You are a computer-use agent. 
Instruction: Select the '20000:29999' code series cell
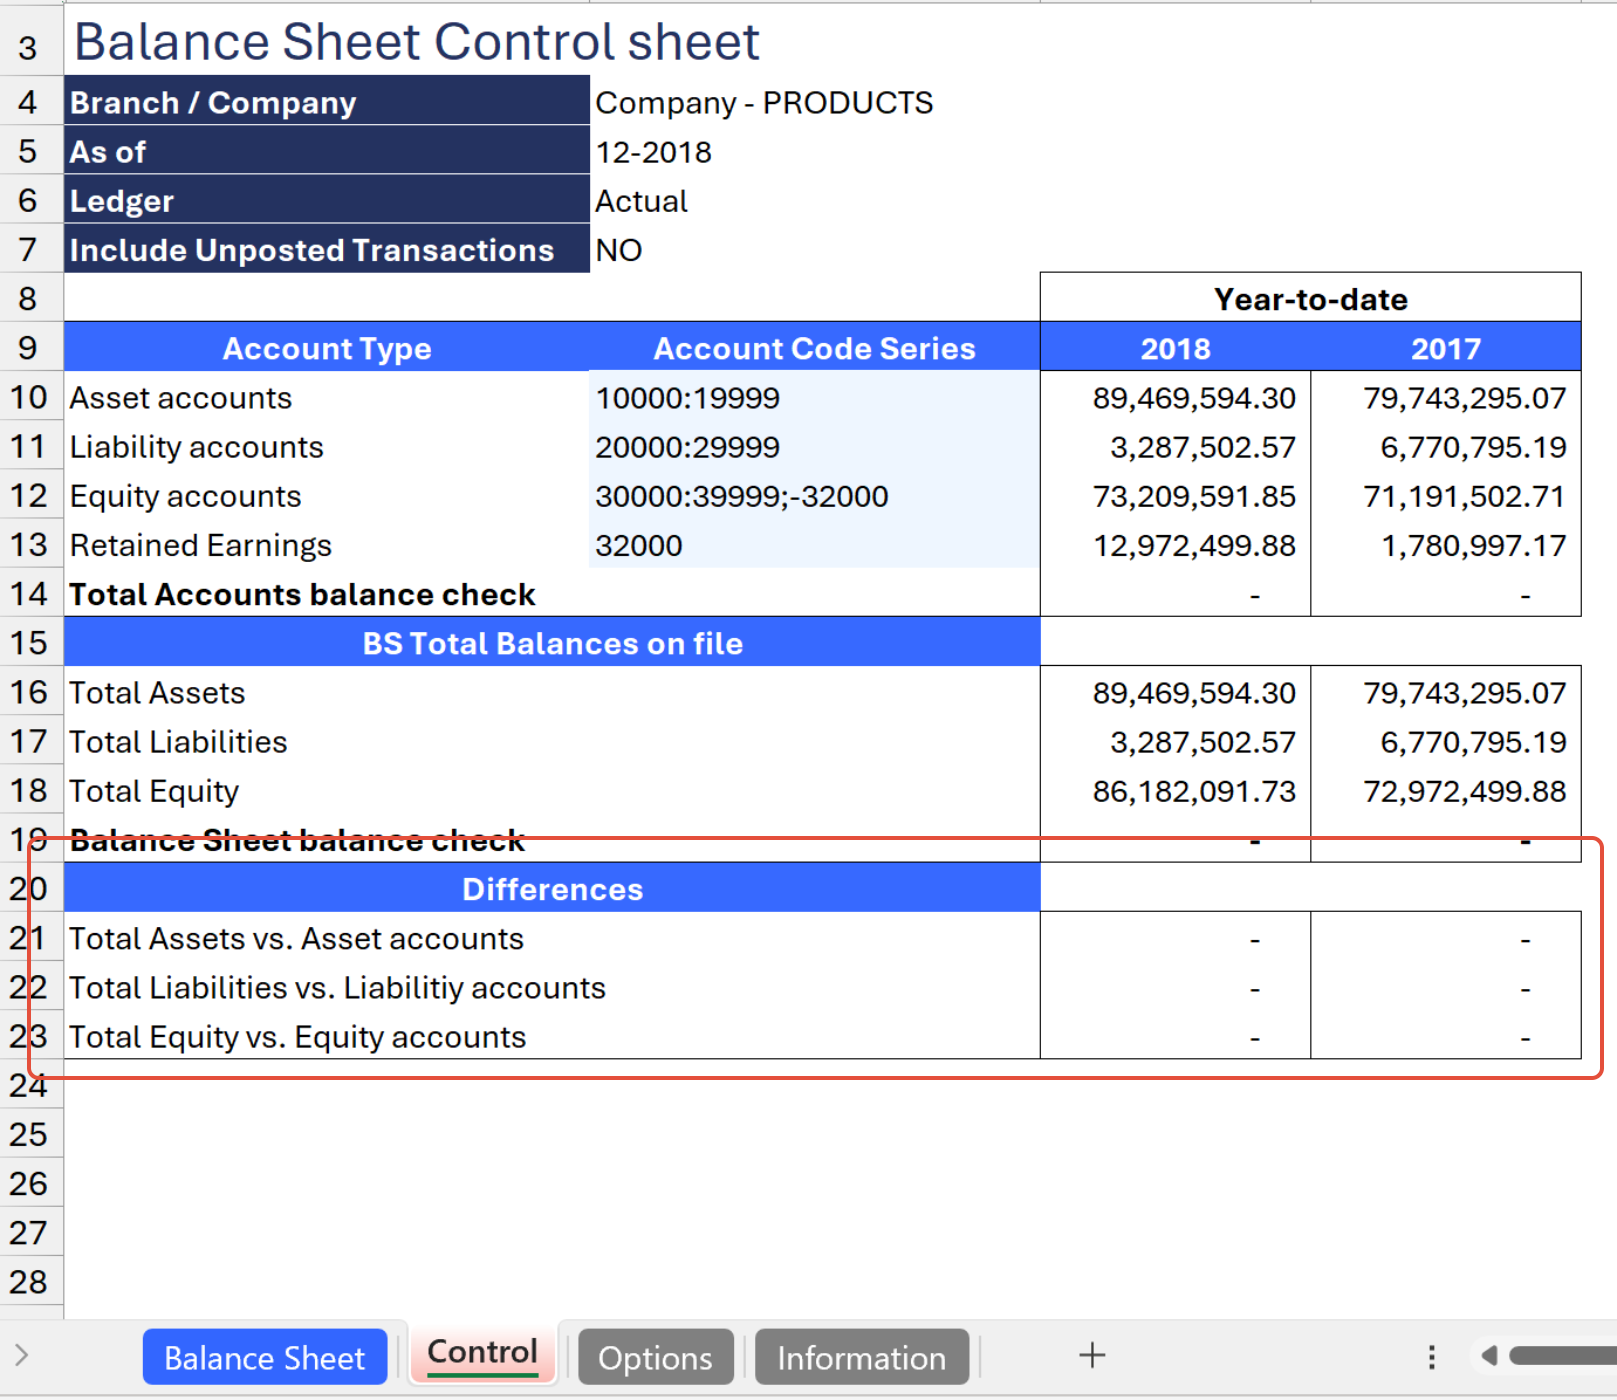[x=814, y=446]
